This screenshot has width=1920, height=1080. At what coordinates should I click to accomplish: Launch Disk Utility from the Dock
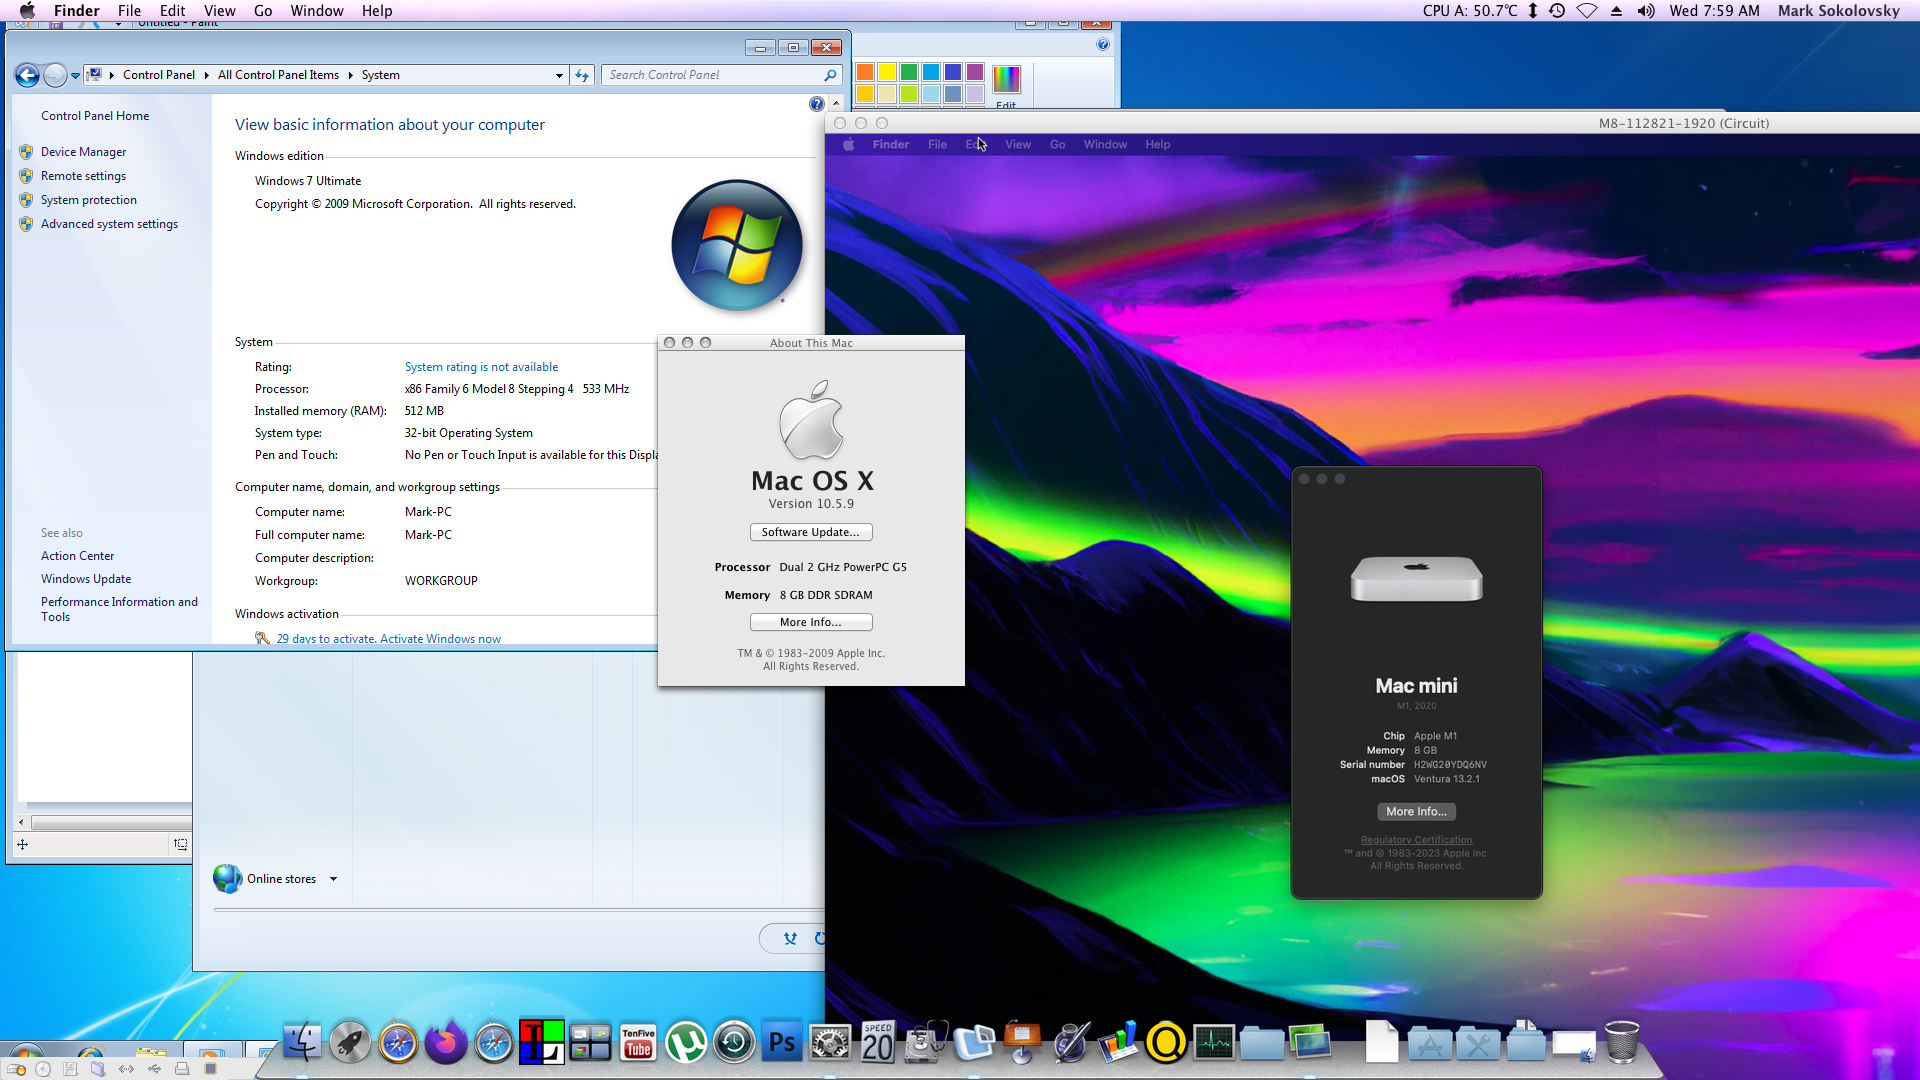coord(926,1043)
